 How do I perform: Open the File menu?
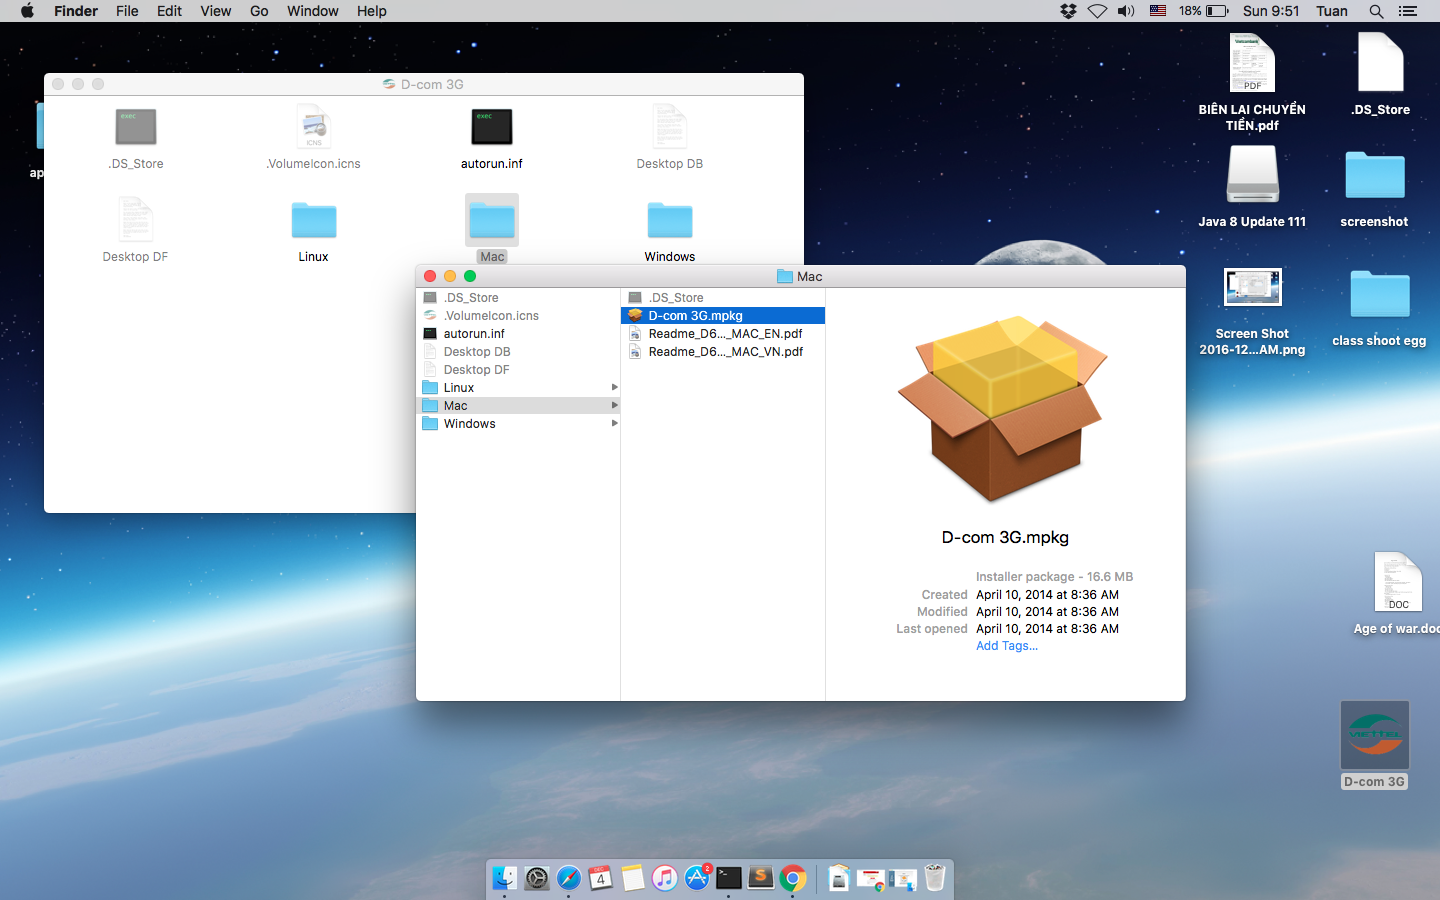pos(127,11)
